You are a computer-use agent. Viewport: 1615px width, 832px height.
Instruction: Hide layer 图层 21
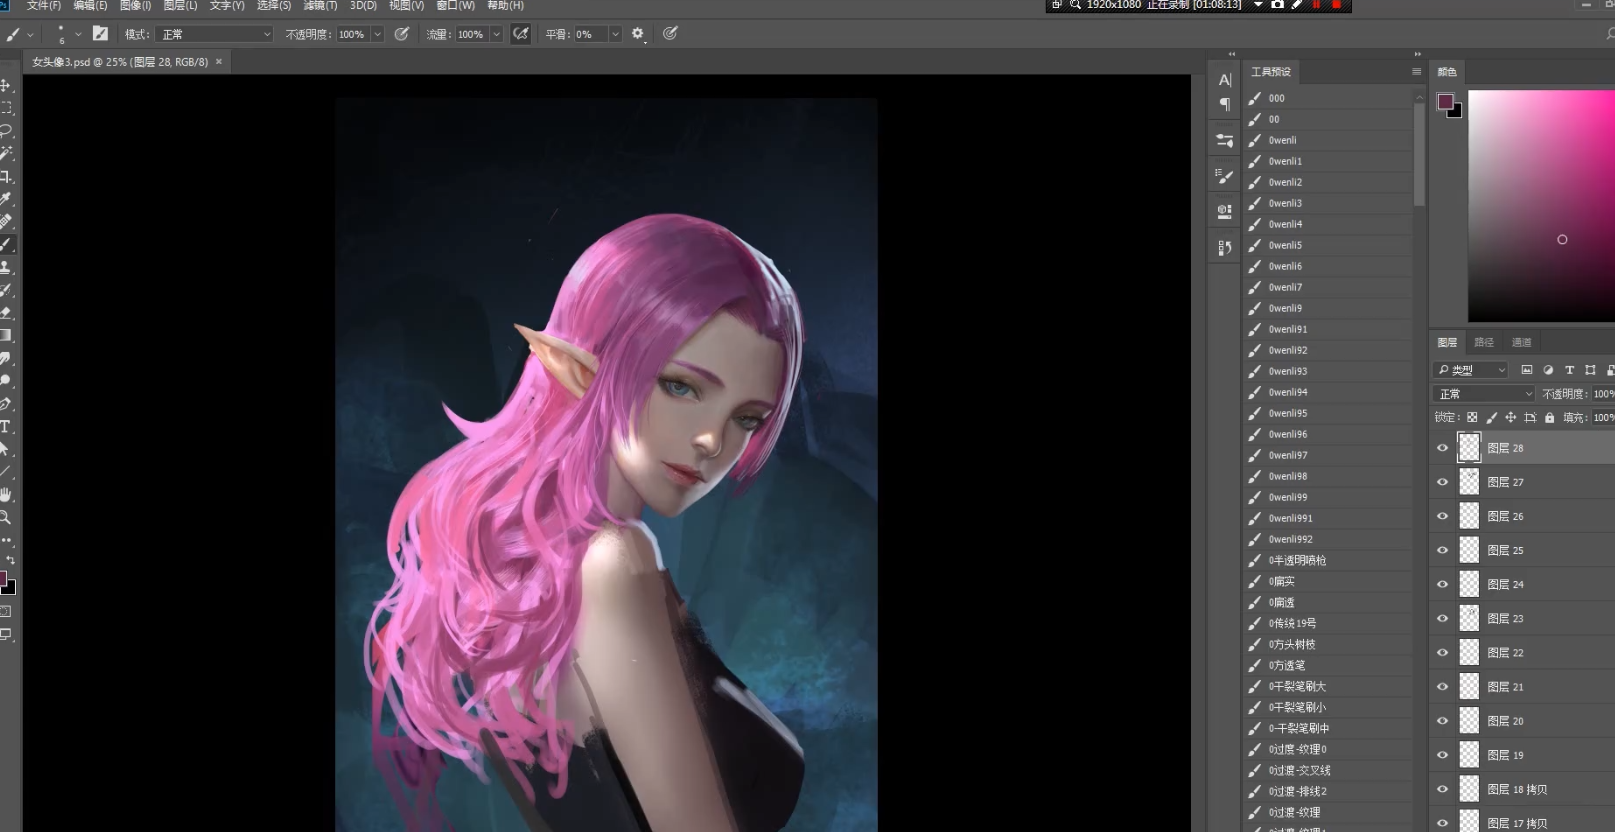coord(1442,686)
